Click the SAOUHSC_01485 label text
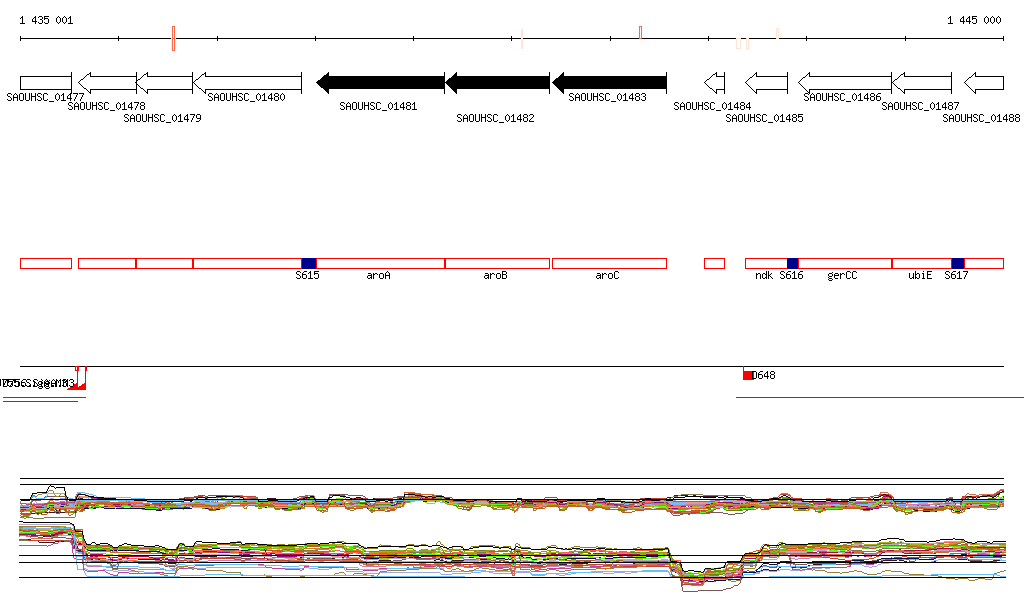 click(765, 118)
